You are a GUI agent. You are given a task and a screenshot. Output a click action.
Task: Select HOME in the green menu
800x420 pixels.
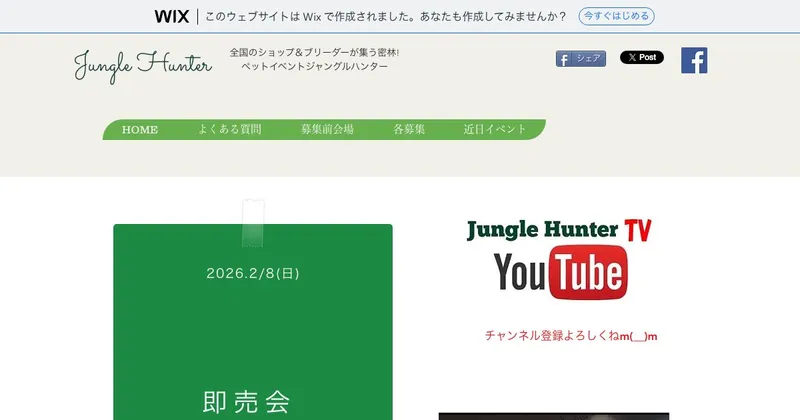pos(139,130)
